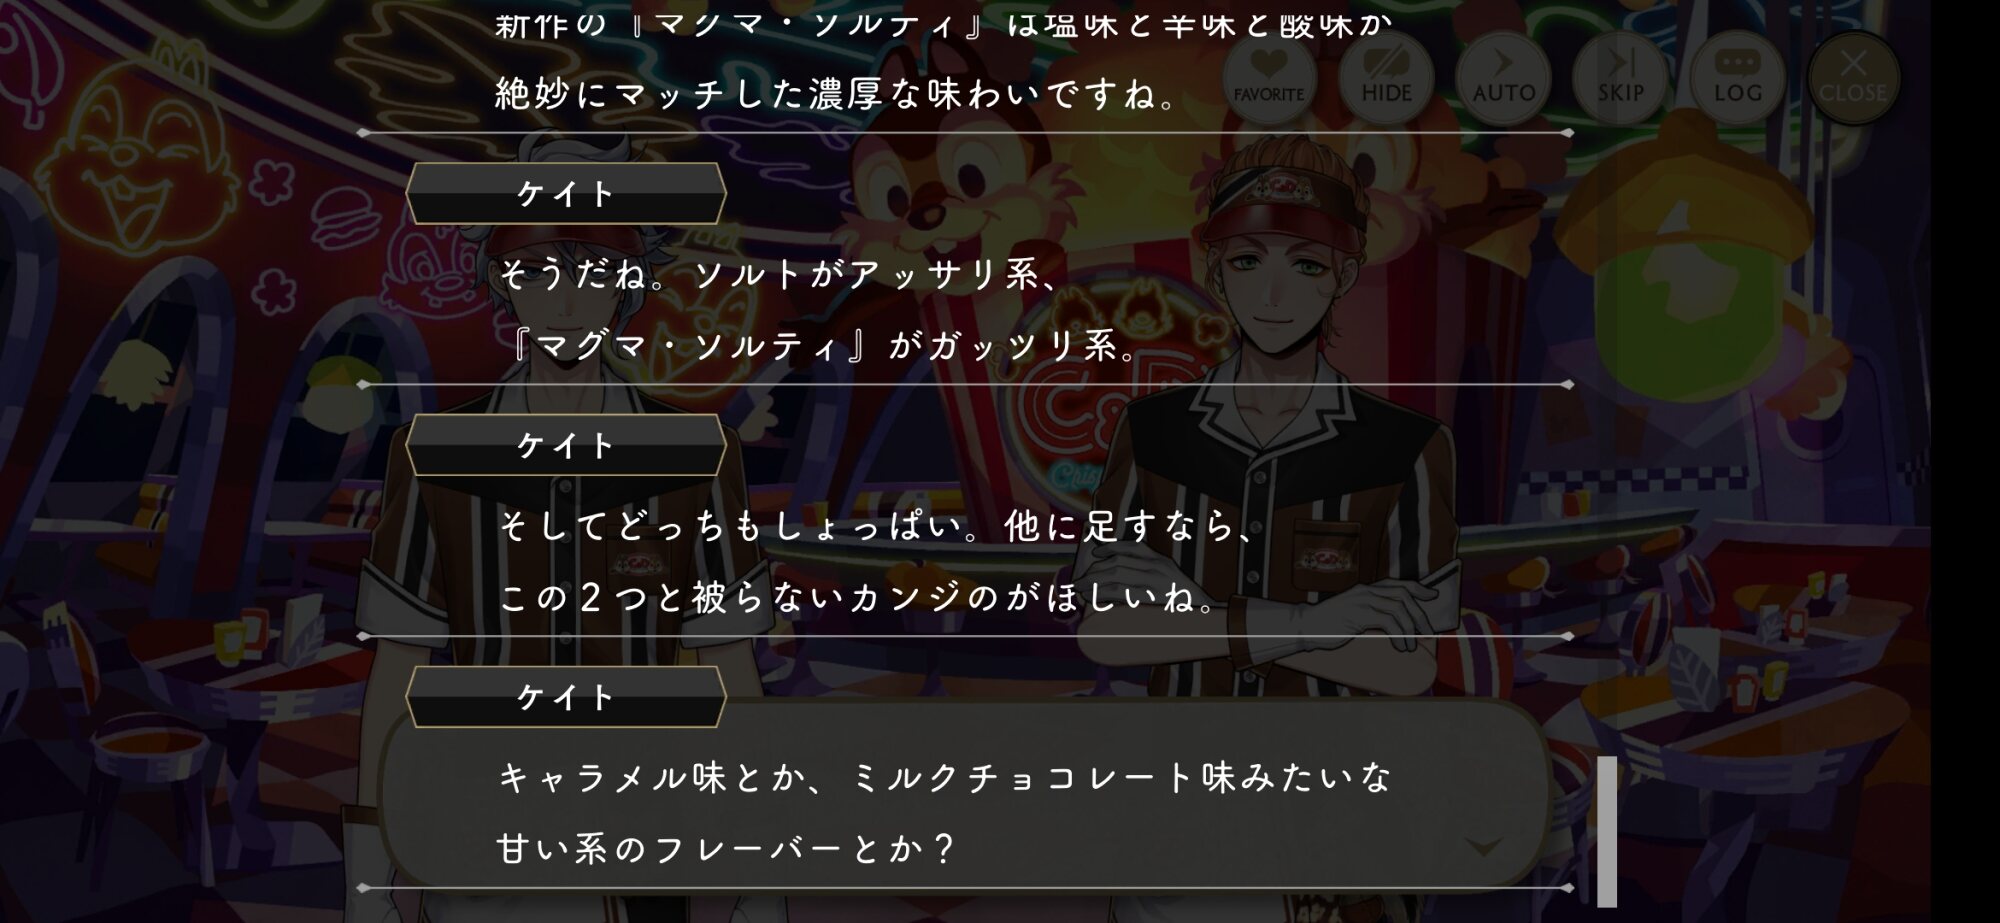Image resolution: width=2000 pixels, height=923 pixels.
Task: Click log line starting そうだね。ソルトが
Action: (779, 274)
